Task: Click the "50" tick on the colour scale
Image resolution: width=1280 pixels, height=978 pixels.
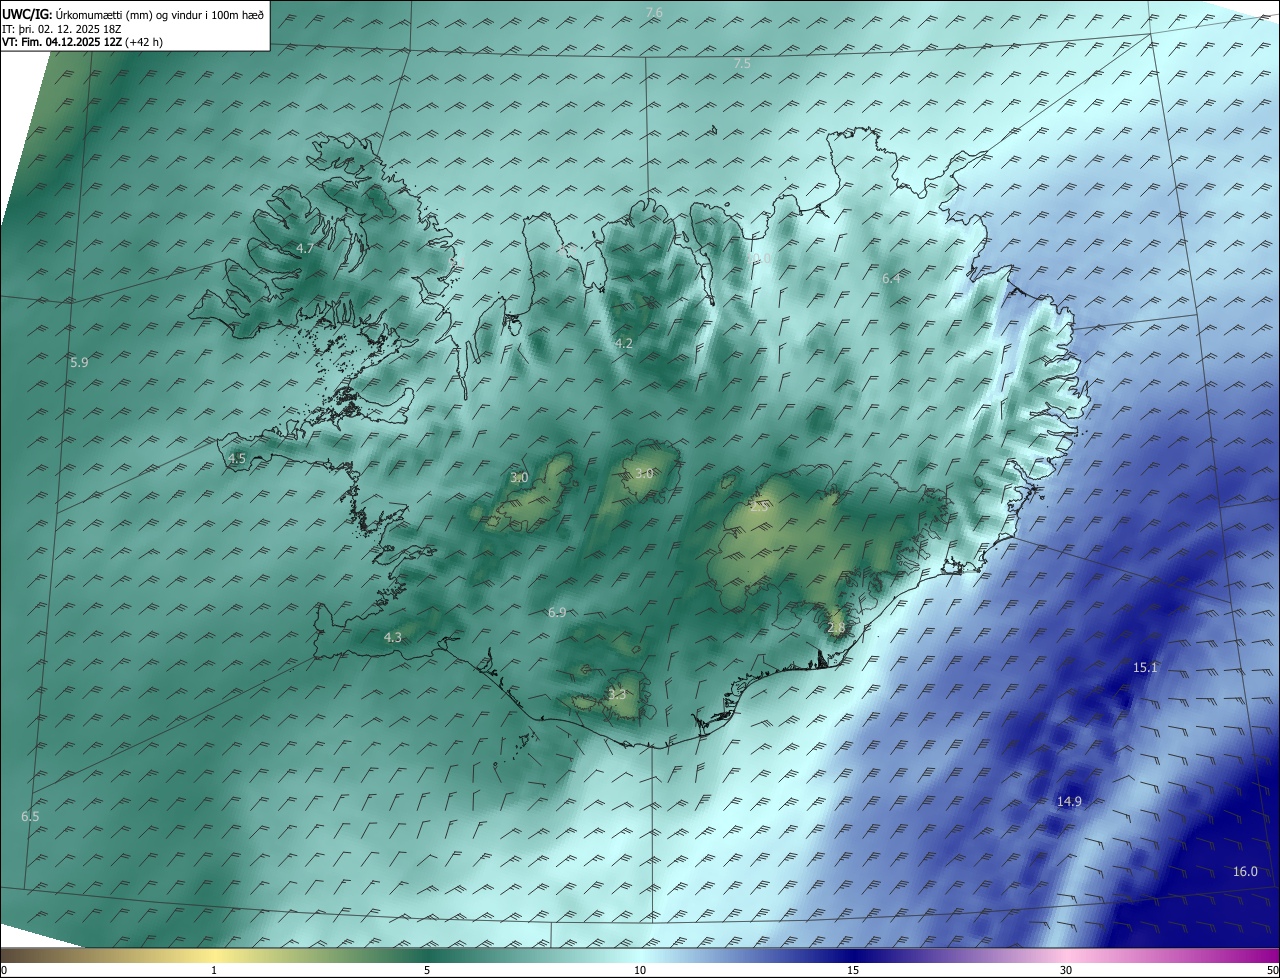Action: tap(1272, 970)
